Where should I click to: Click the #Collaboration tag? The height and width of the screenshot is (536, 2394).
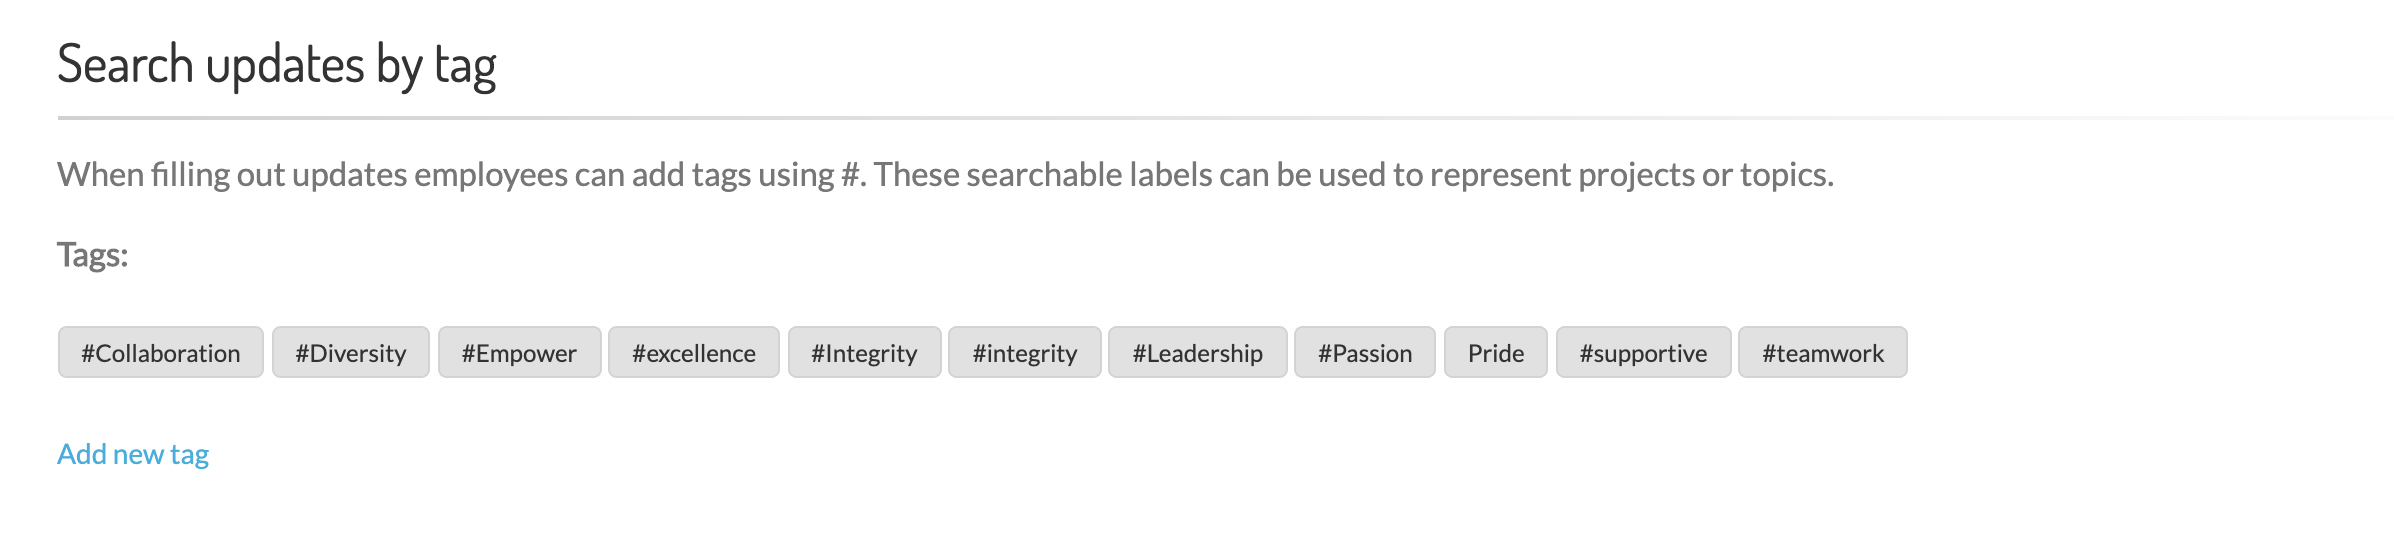pos(161,353)
